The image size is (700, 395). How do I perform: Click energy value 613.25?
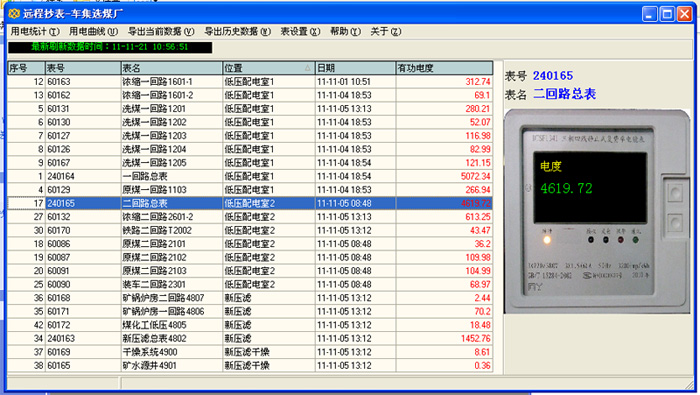(x=478, y=217)
